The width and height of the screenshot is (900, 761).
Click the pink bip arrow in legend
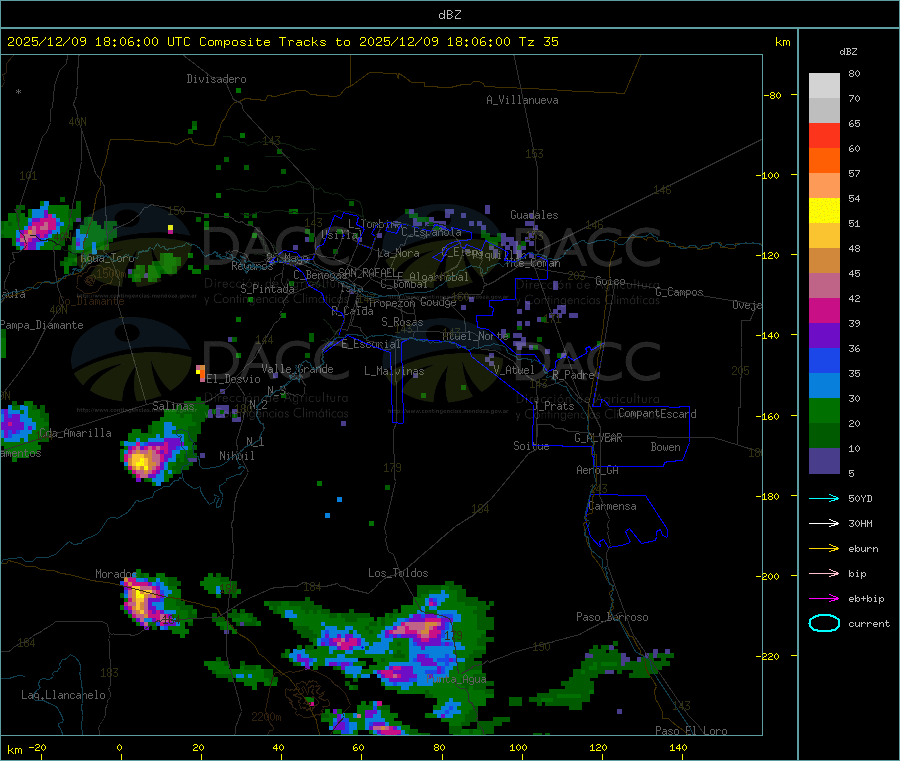(x=824, y=573)
